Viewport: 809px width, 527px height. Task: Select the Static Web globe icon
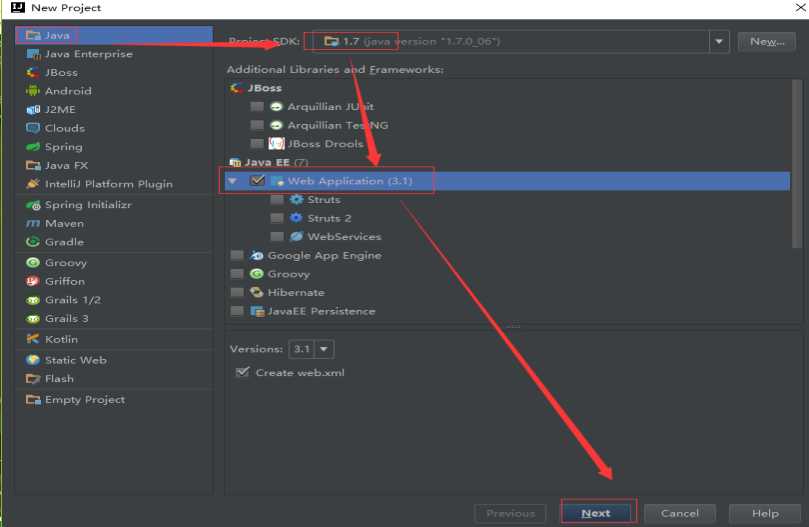pyautogui.click(x=33, y=360)
